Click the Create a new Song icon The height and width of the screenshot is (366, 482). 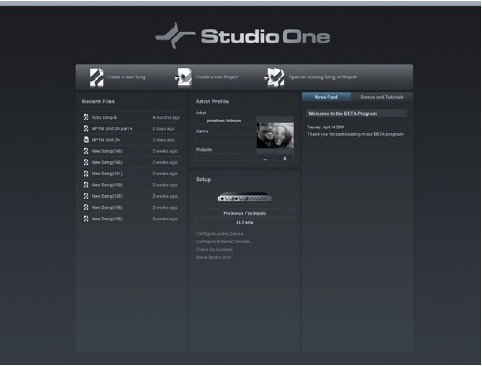(96, 77)
